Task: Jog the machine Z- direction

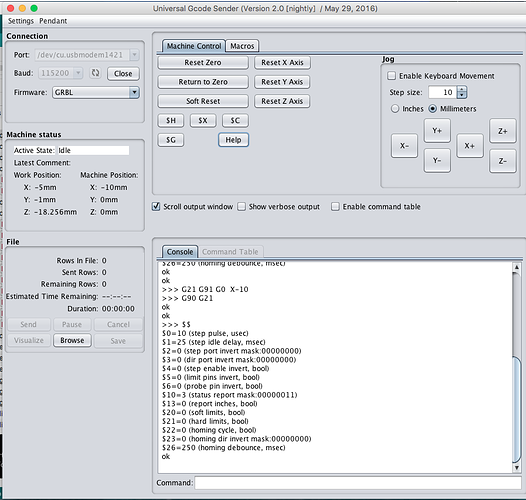Action: pos(503,161)
